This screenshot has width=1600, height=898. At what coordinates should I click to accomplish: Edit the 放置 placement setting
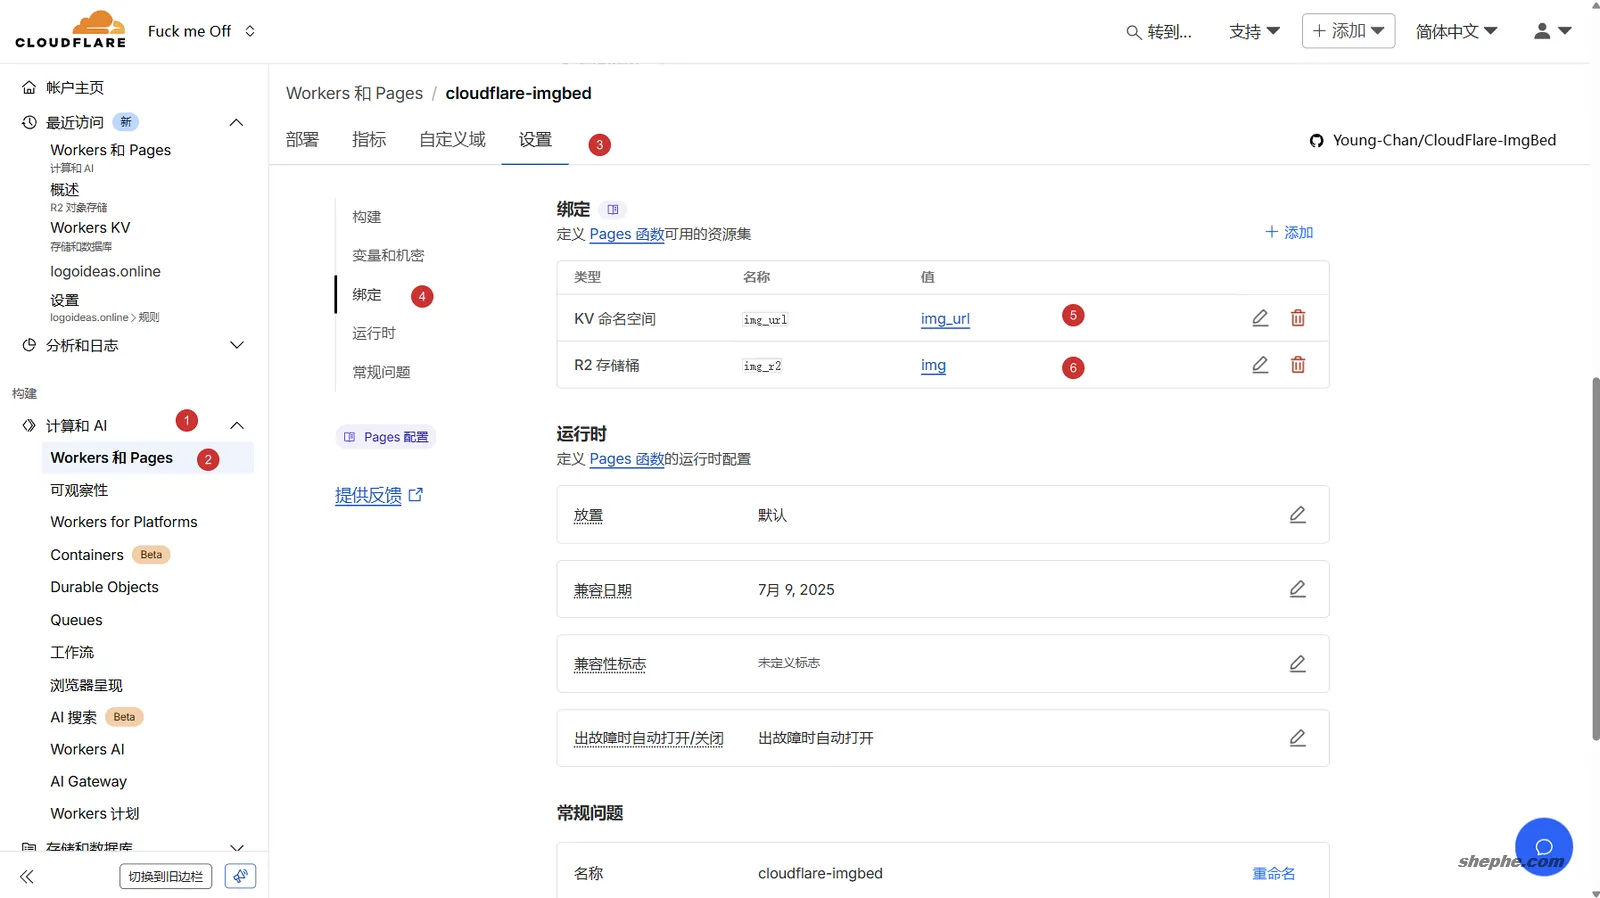[x=1298, y=515]
